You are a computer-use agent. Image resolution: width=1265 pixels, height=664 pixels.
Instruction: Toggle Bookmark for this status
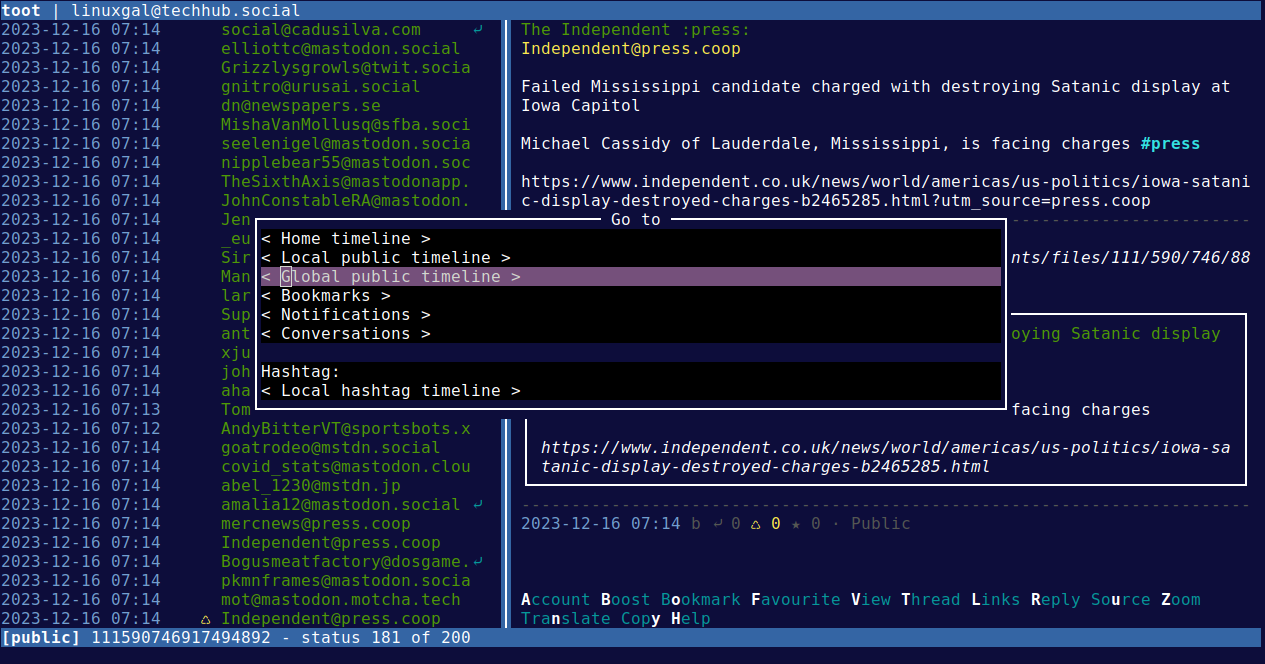(x=700, y=599)
